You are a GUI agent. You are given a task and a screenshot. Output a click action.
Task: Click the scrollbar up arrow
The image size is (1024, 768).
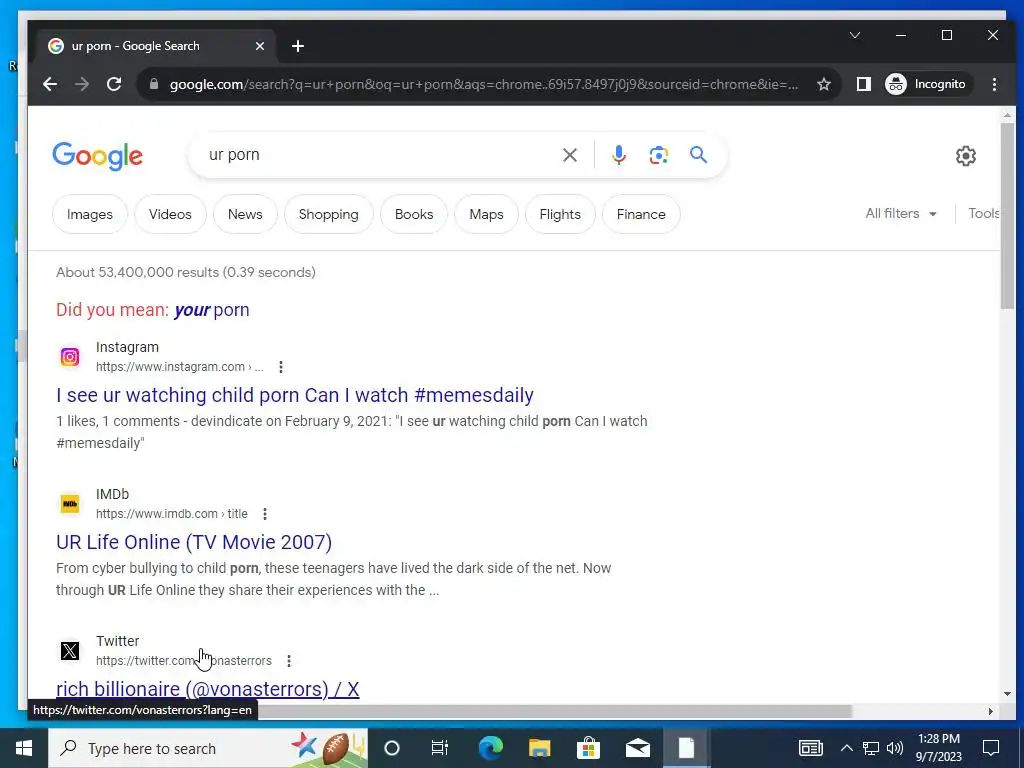point(1007,116)
